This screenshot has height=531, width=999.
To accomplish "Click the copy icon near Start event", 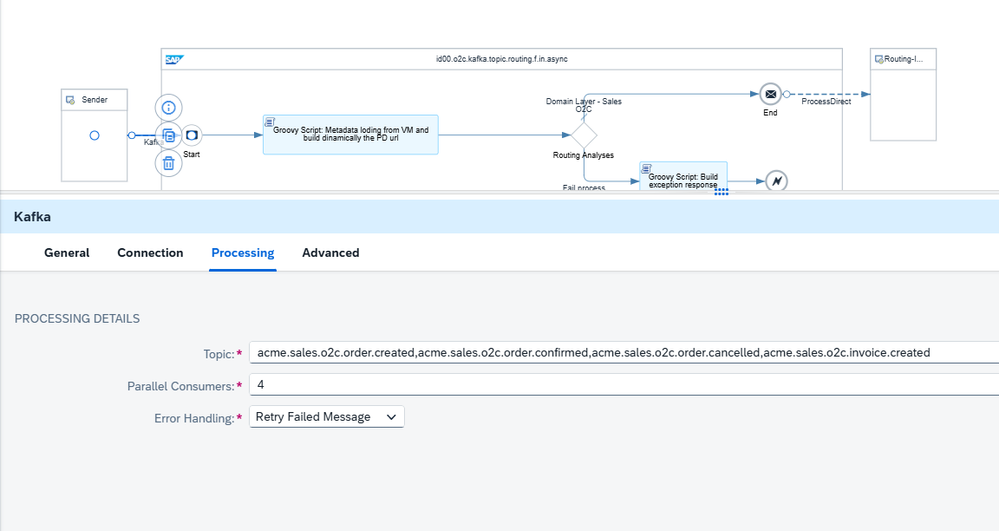I will 168,136.
